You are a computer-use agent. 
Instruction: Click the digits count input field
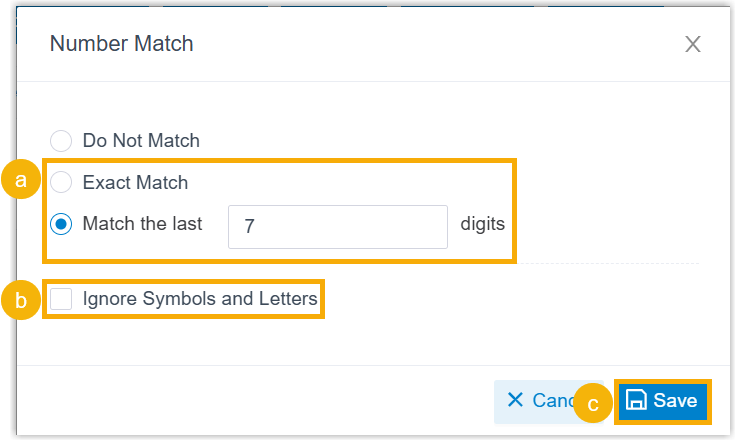(337, 227)
